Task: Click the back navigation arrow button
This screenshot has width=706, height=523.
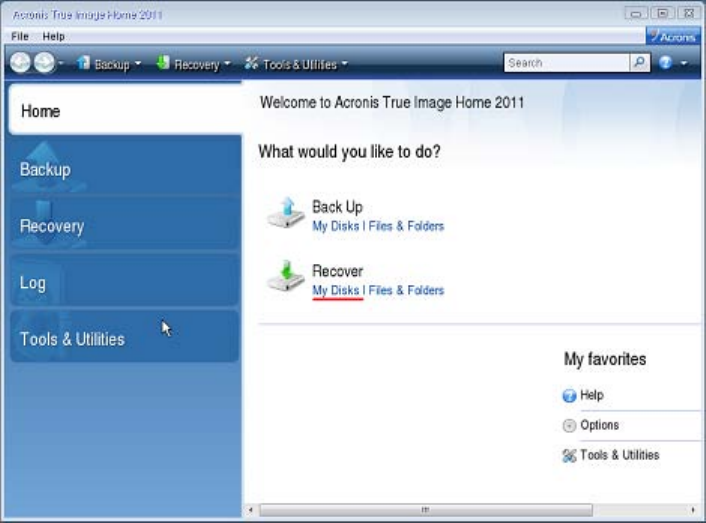Action: point(20,63)
